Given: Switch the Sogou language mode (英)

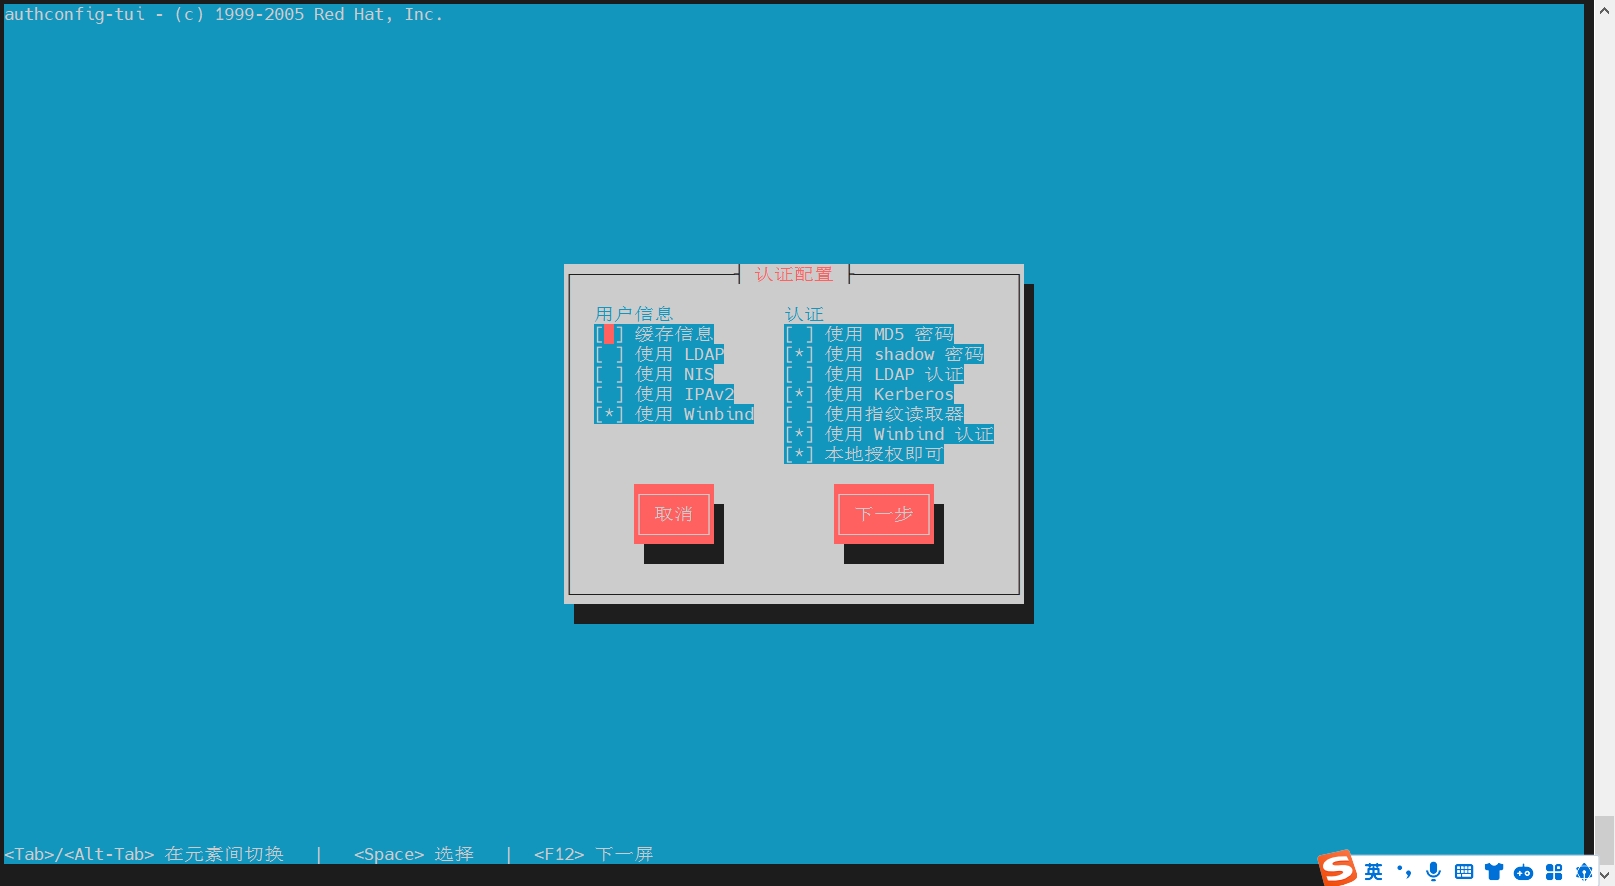Looking at the screenshot, I should pos(1374,872).
